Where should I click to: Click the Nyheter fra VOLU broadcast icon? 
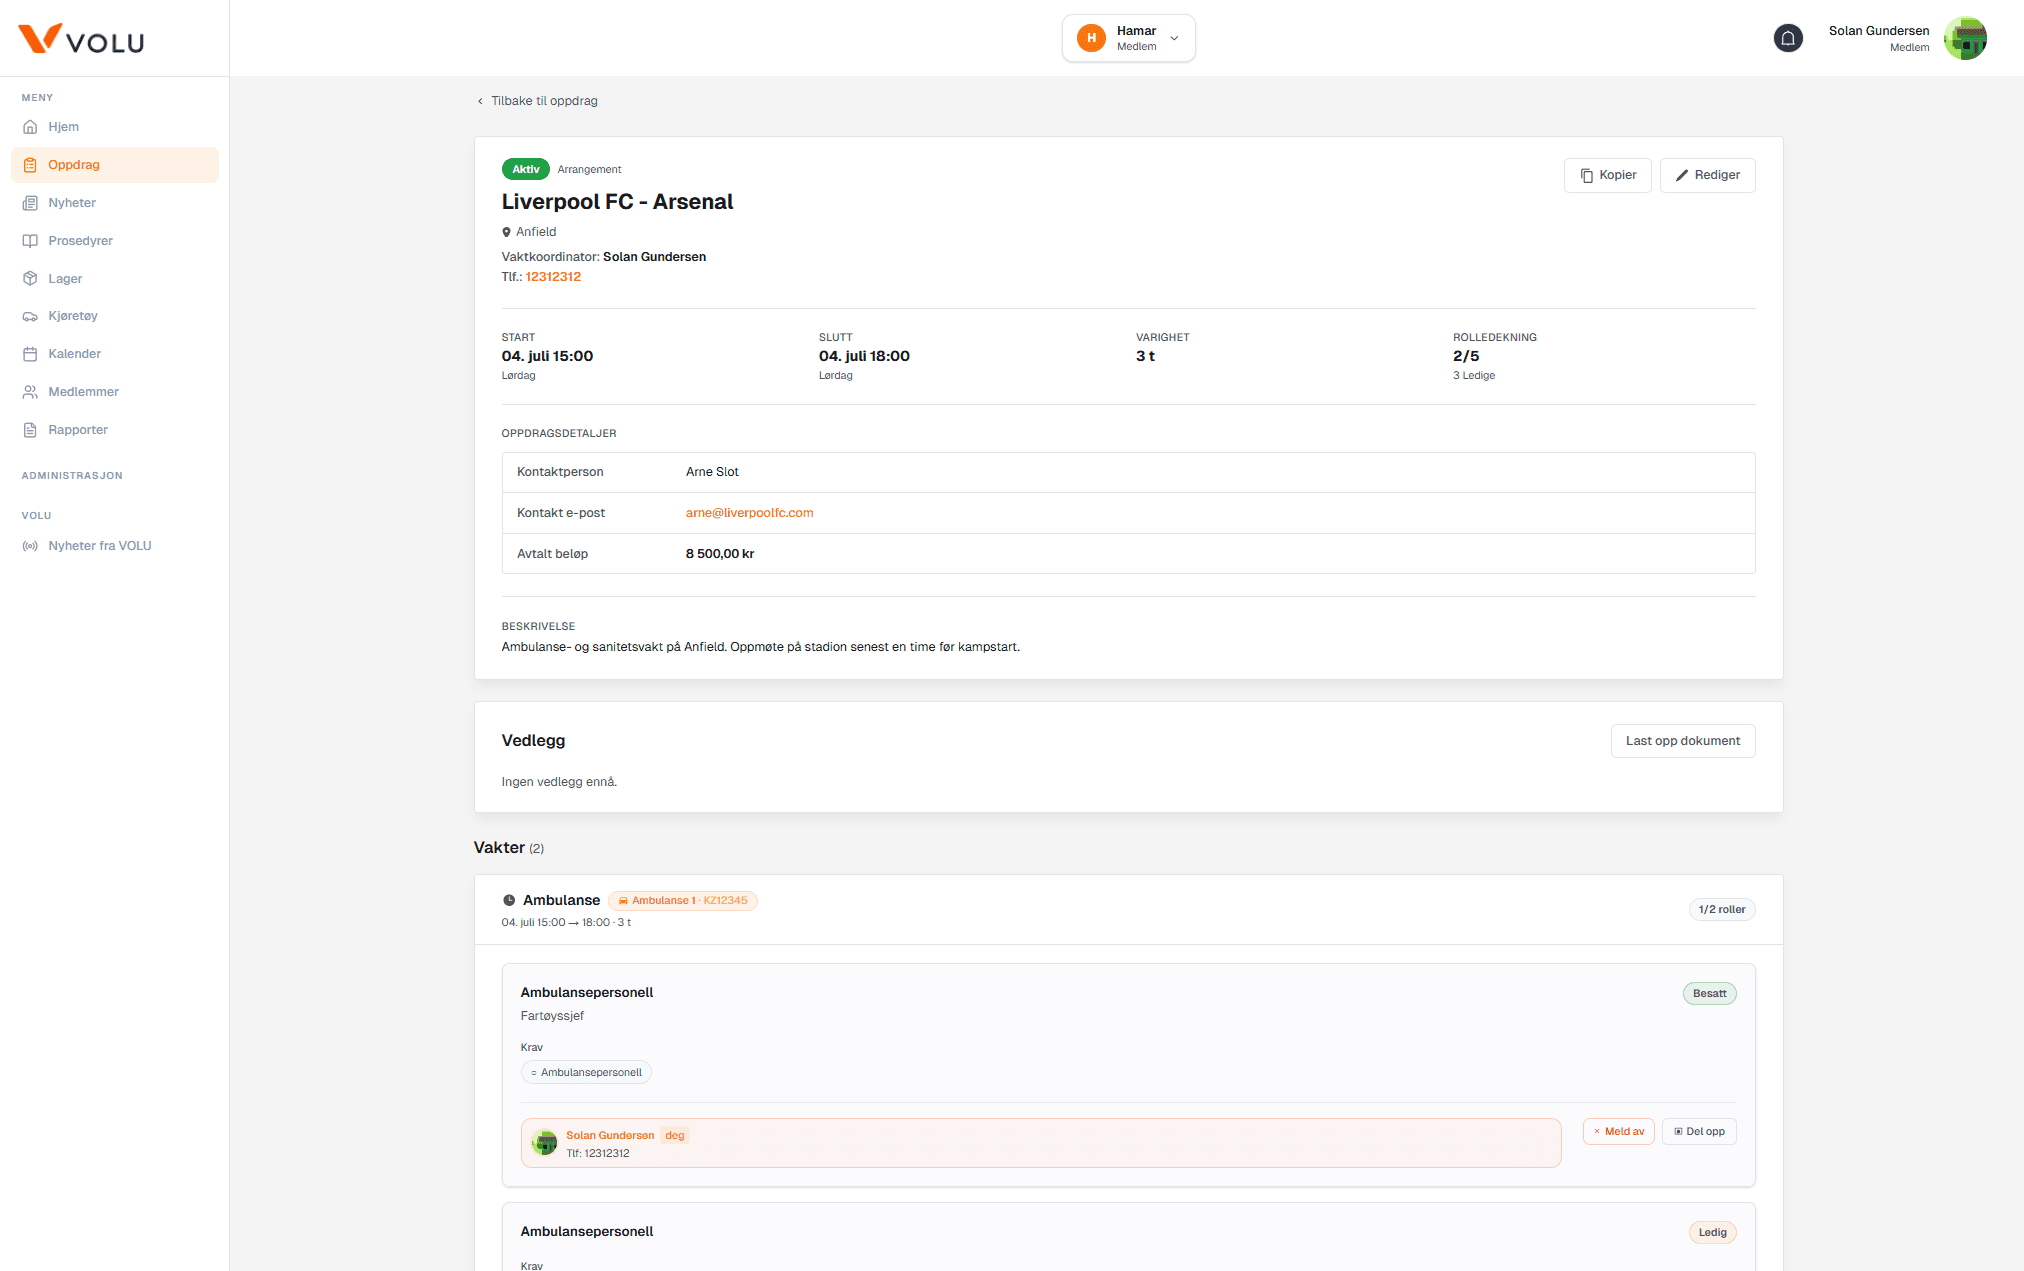click(30, 546)
